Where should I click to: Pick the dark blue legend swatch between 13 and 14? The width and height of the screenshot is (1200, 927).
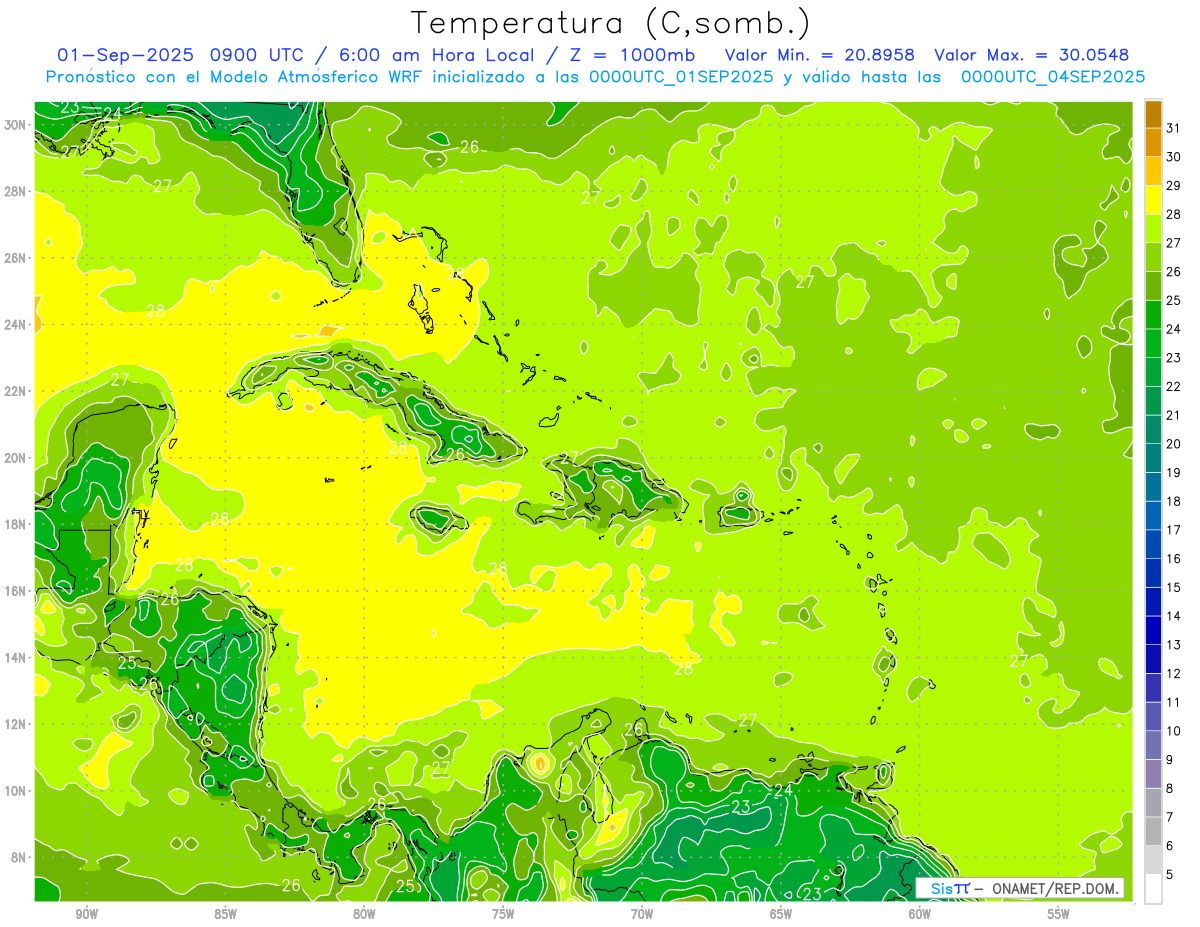1153,630
